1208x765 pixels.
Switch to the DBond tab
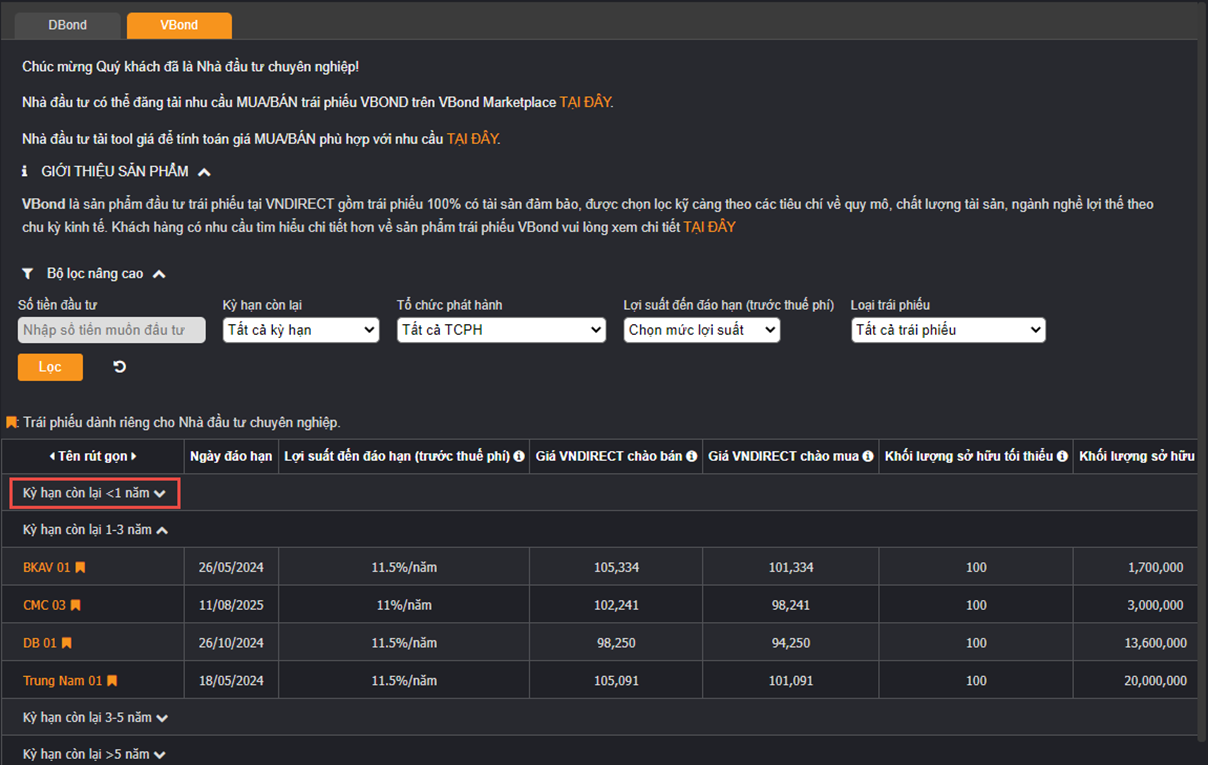[x=68, y=25]
